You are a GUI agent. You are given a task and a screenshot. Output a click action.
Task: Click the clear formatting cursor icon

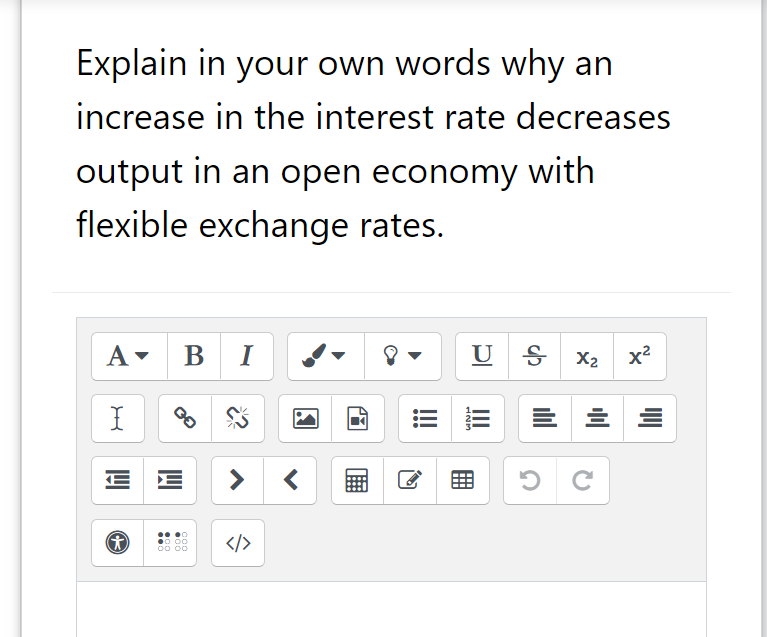coord(118,418)
